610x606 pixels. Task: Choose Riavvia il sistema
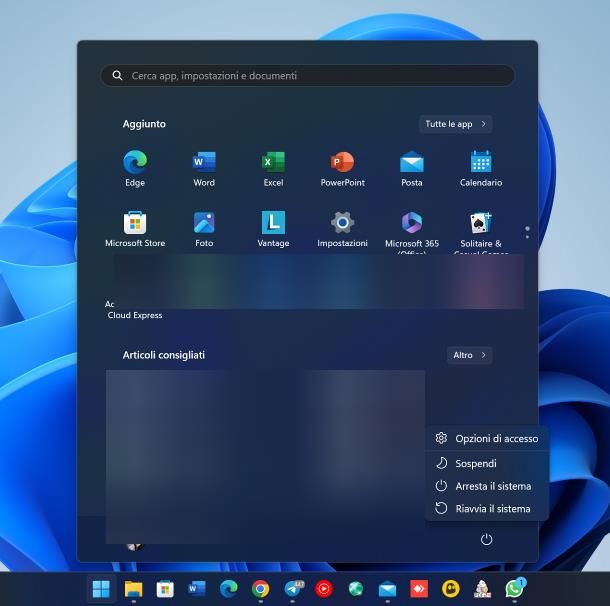(487, 509)
